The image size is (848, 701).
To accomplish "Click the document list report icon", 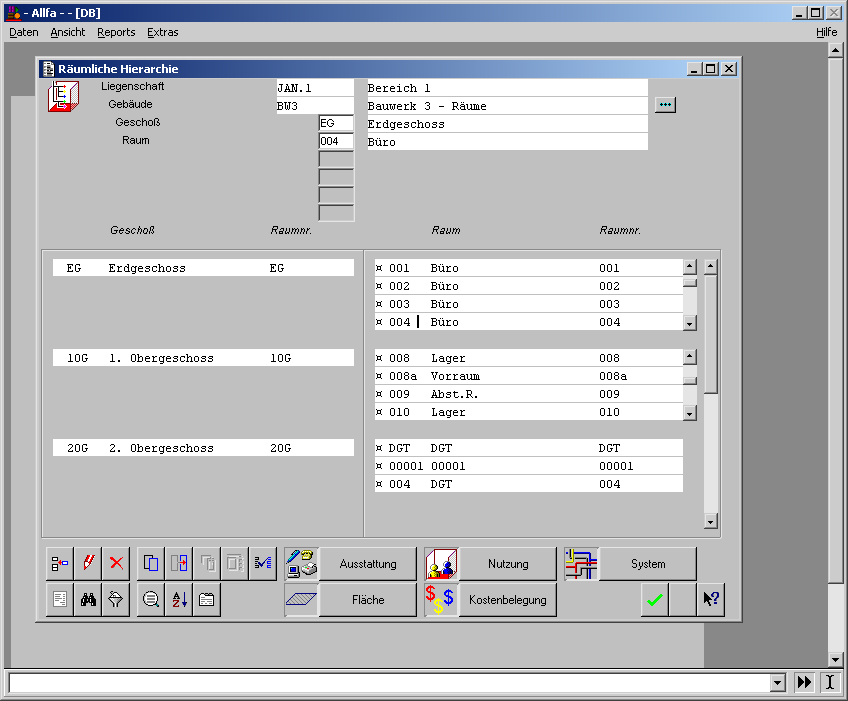I will pyautogui.click(x=60, y=599).
